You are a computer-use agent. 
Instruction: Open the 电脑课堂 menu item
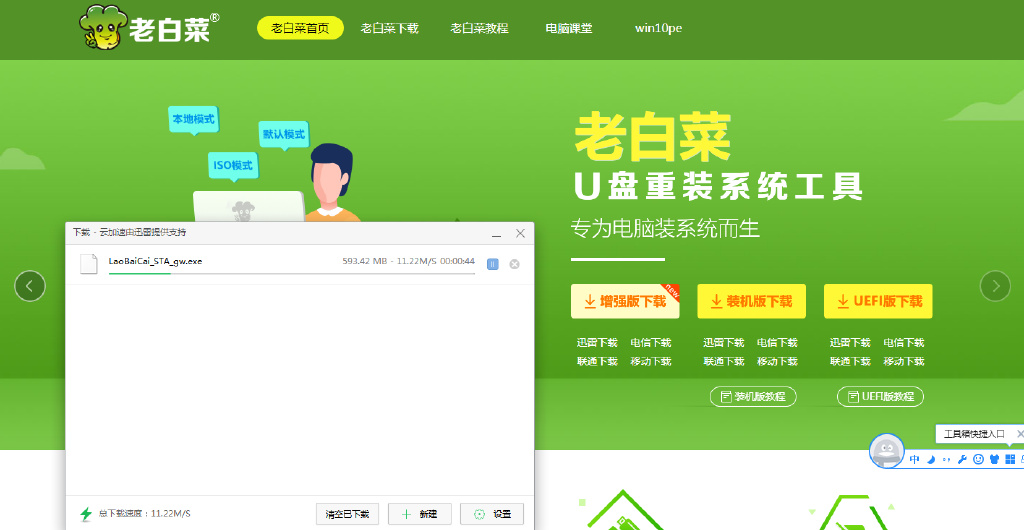pos(569,28)
